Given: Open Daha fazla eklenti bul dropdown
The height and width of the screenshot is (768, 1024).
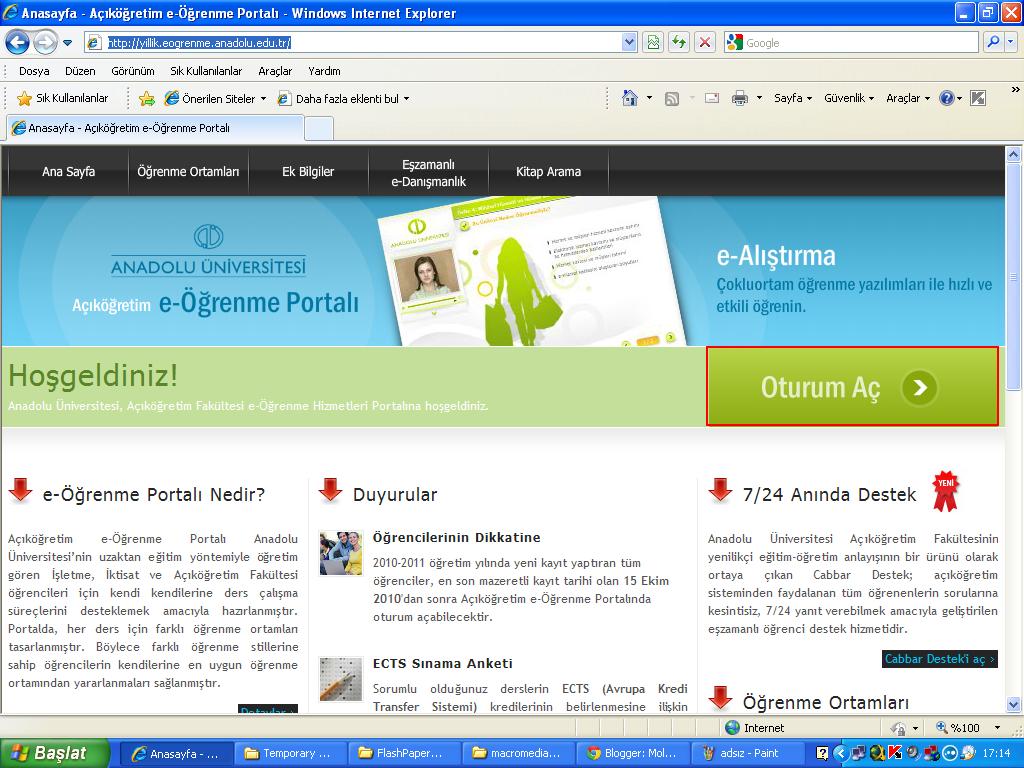Looking at the screenshot, I should (x=344, y=99).
